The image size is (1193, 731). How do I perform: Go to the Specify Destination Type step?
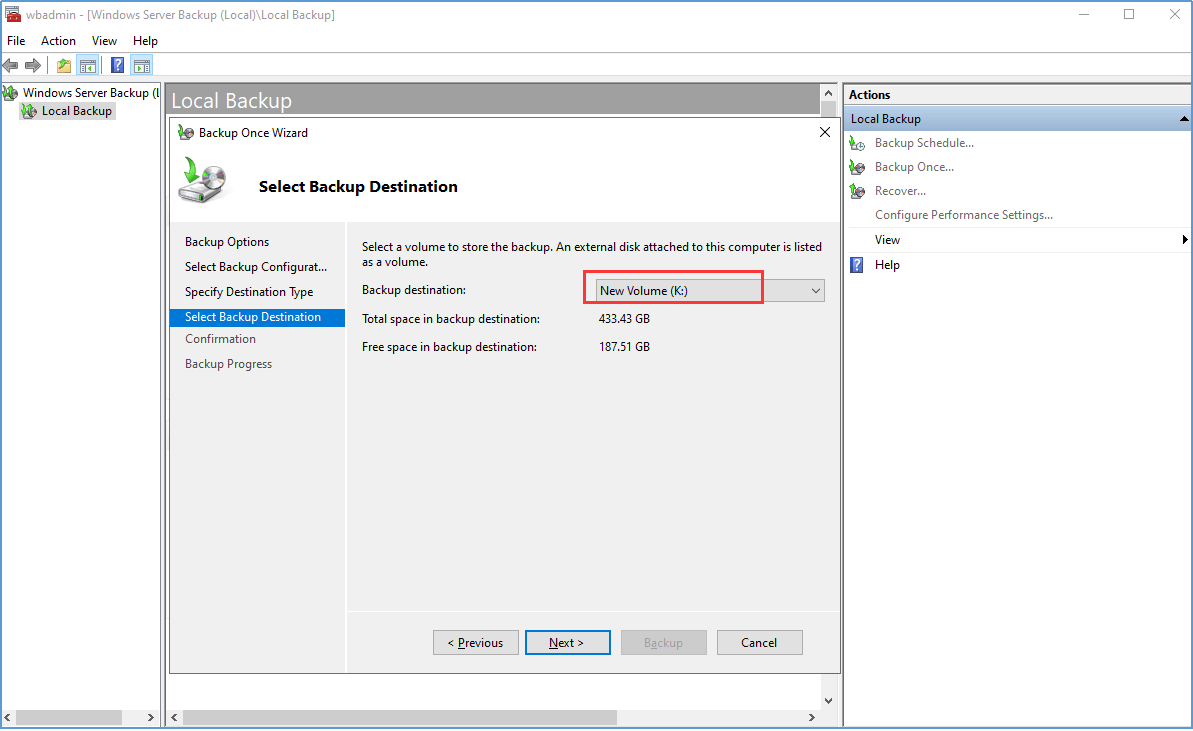[249, 292]
